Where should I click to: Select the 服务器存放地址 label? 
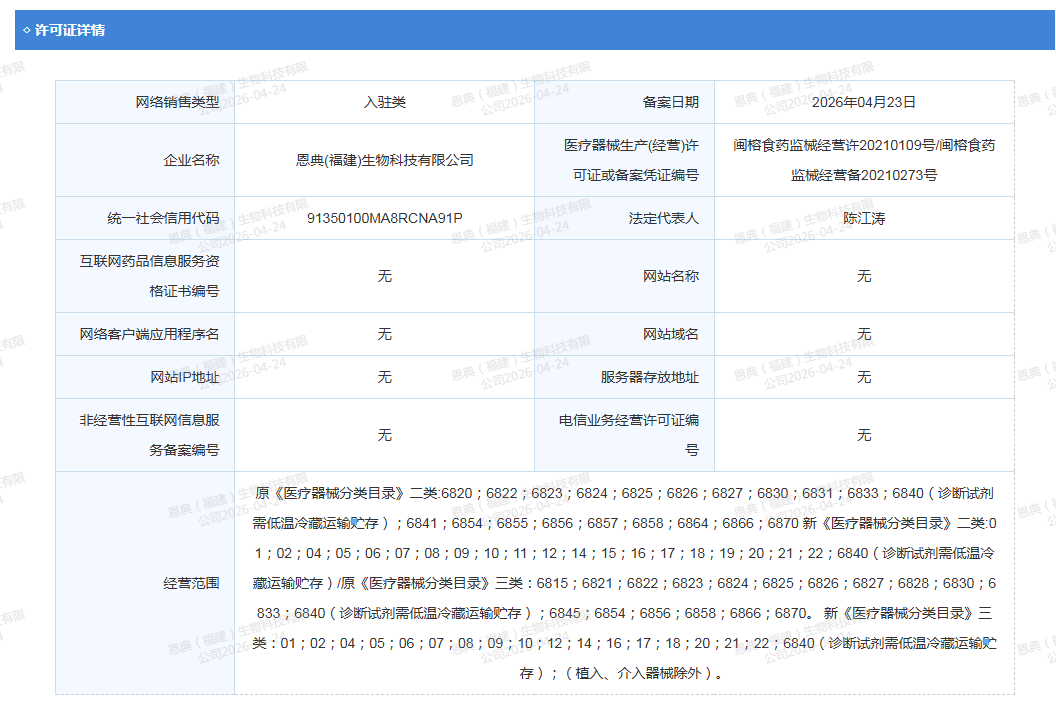tap(649, 377)
